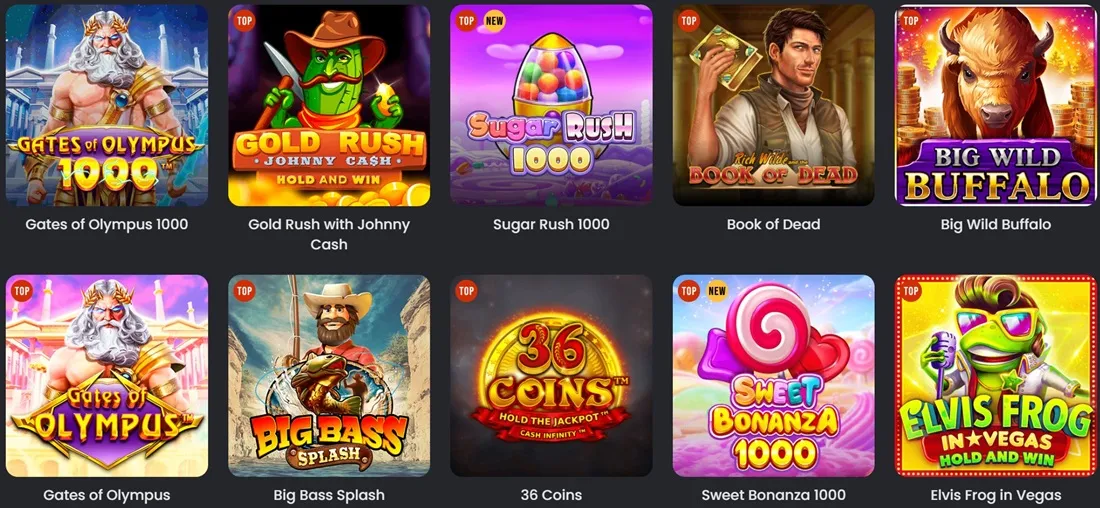Image resolution: width=1100 pixels, height=508 pixels.
Task: Click the TOP badge on Gold Rush tile
Action: [244, 20]
